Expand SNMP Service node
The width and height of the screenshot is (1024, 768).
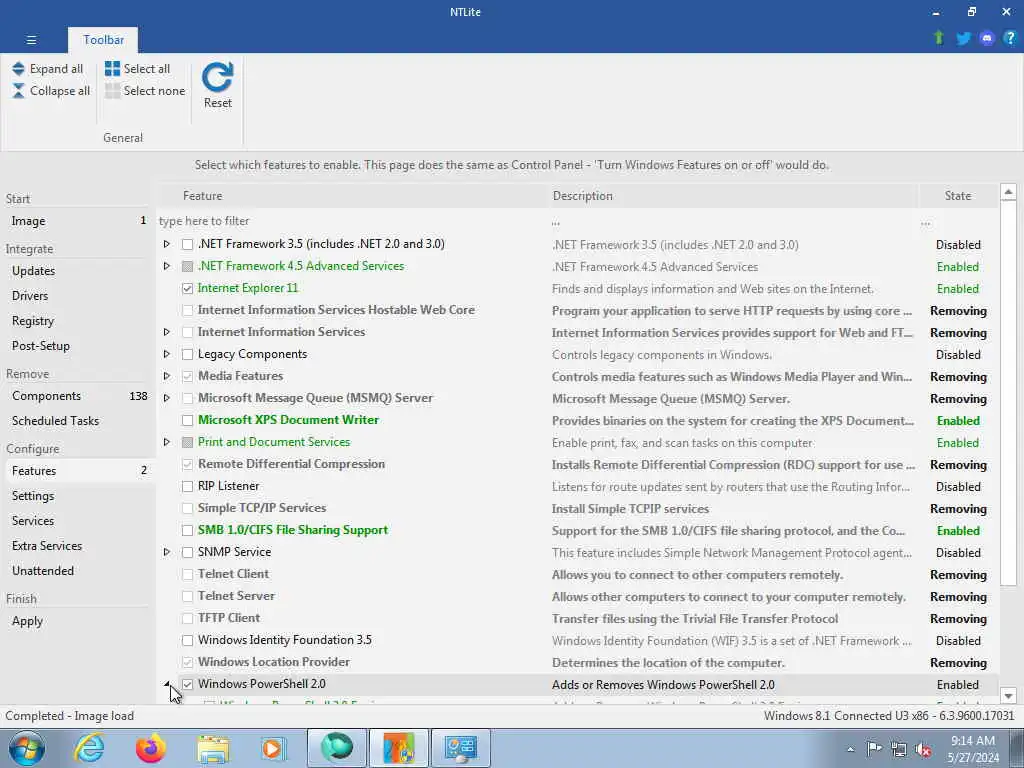point(167,552)
